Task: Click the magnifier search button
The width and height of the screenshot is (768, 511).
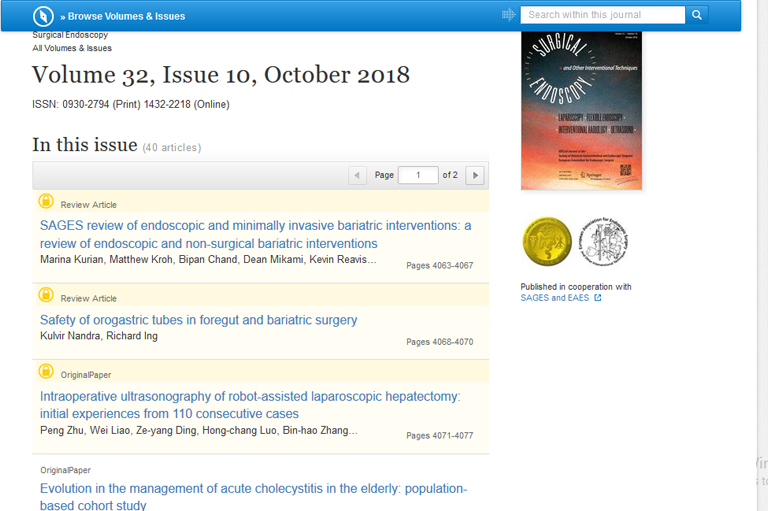Action: click(697, 15)
